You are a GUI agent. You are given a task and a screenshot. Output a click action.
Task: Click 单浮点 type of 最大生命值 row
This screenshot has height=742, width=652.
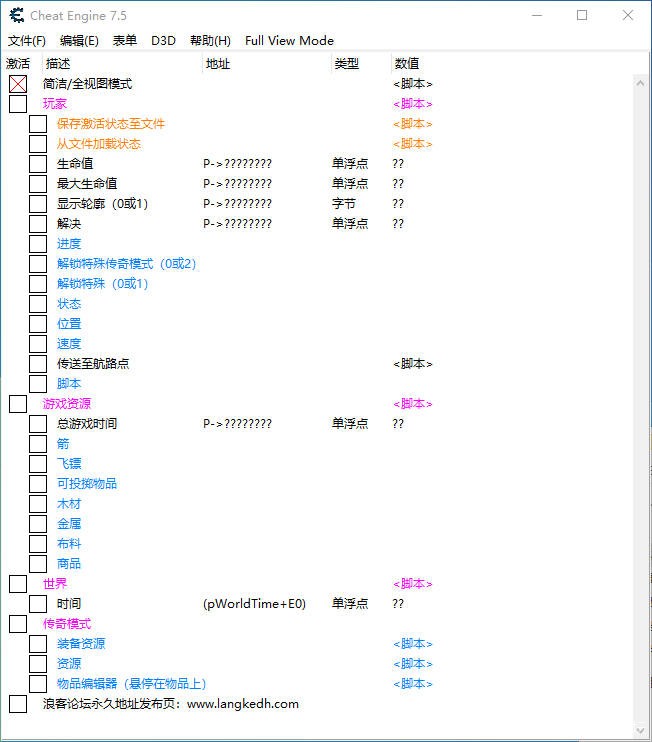[x=350, y=184]
